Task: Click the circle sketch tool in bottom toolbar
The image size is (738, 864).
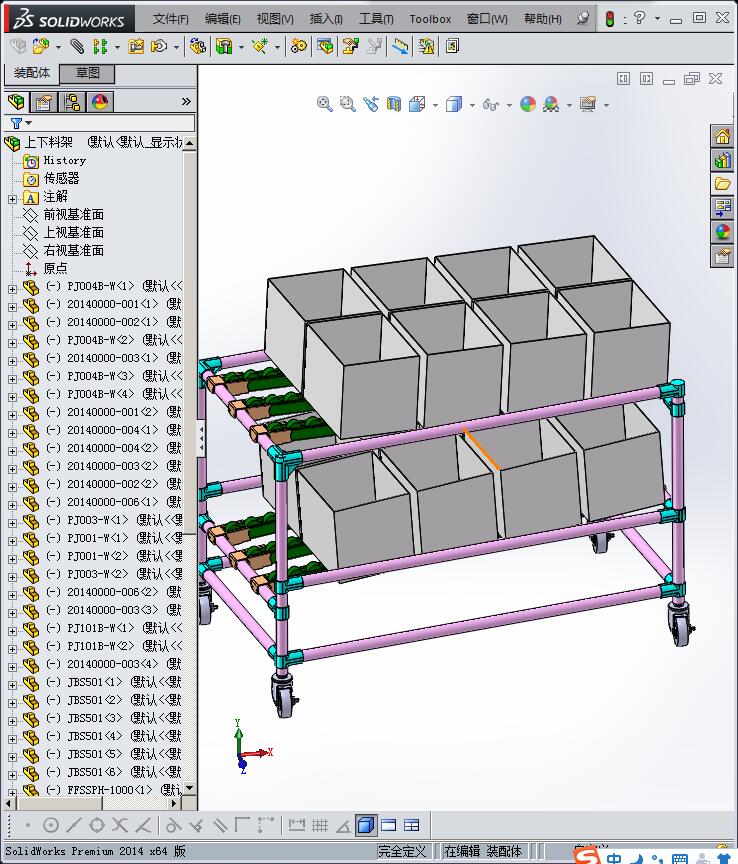Action: point(51,825)
